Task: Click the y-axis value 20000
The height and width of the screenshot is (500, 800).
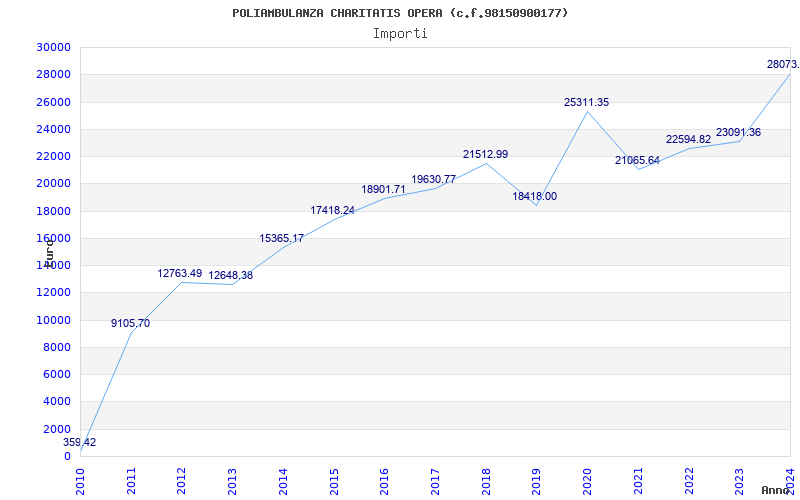Action: [x=54, y=184]
